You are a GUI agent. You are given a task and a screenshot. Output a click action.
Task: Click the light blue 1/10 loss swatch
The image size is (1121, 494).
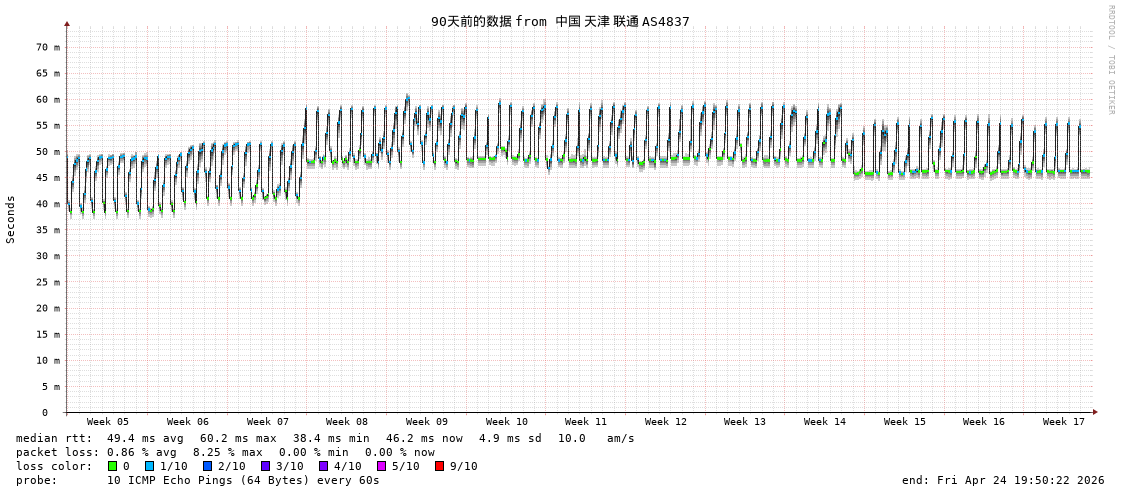coord(150,466)
